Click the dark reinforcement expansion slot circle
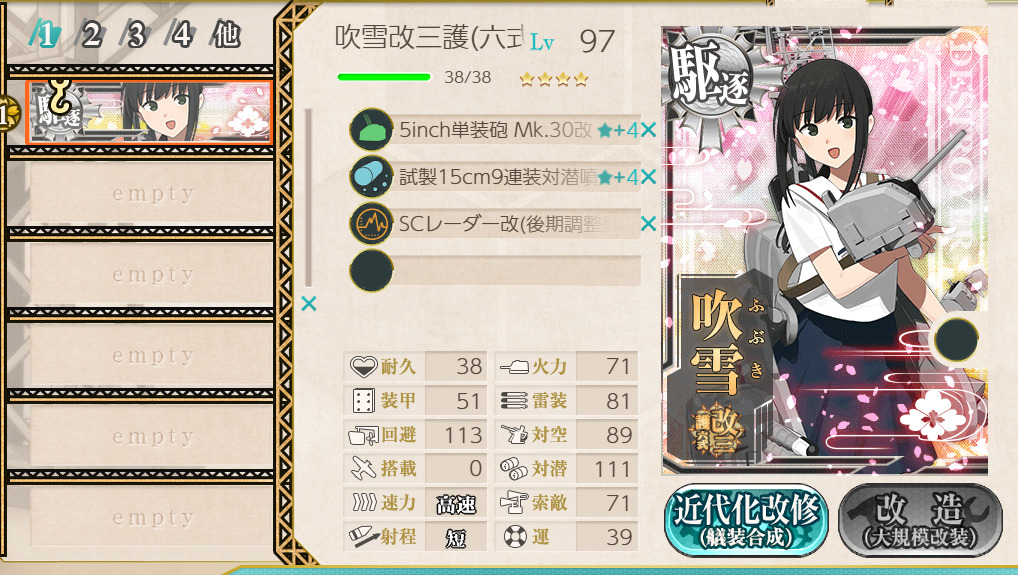The image size is (1018, 575). [956, 339]
